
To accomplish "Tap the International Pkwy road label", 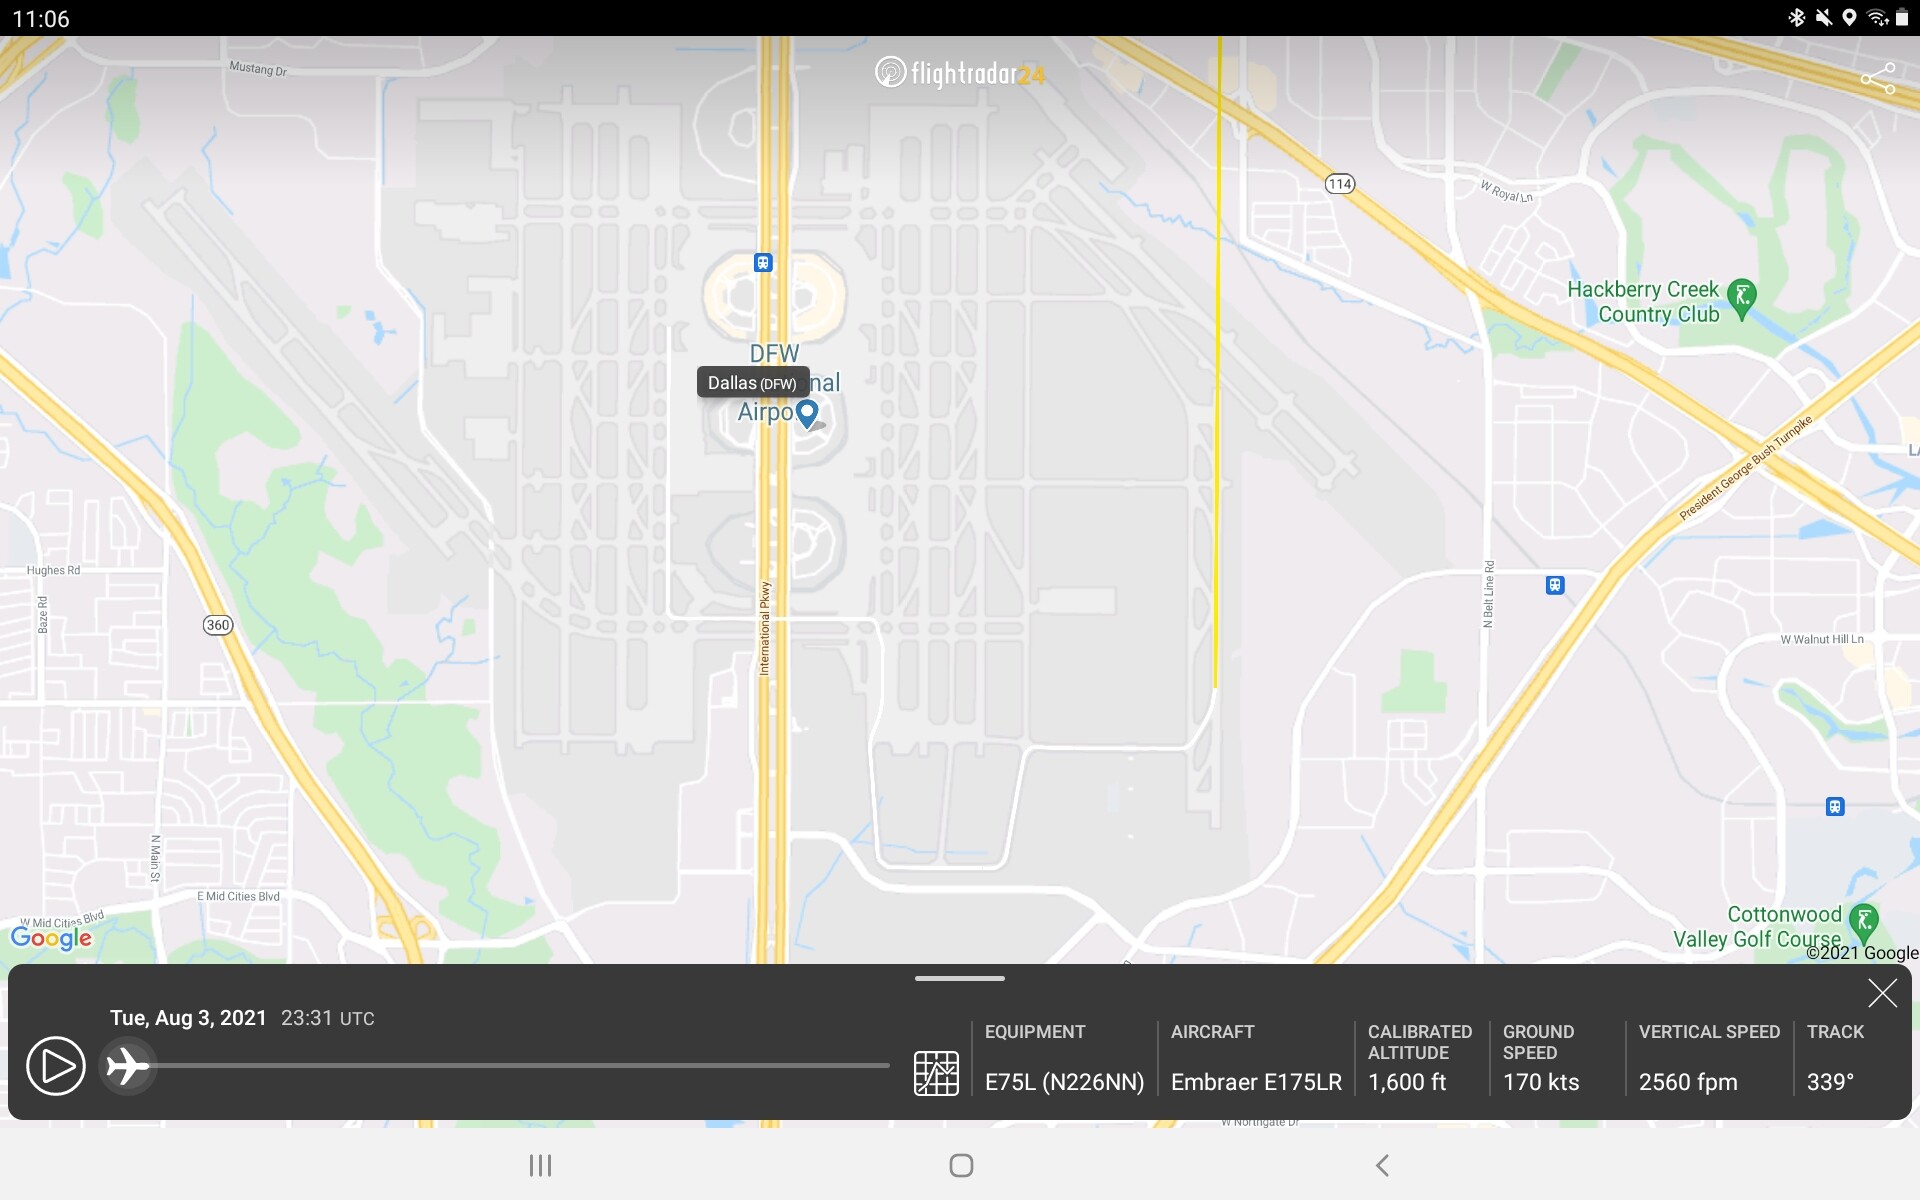I will point(765,628).
